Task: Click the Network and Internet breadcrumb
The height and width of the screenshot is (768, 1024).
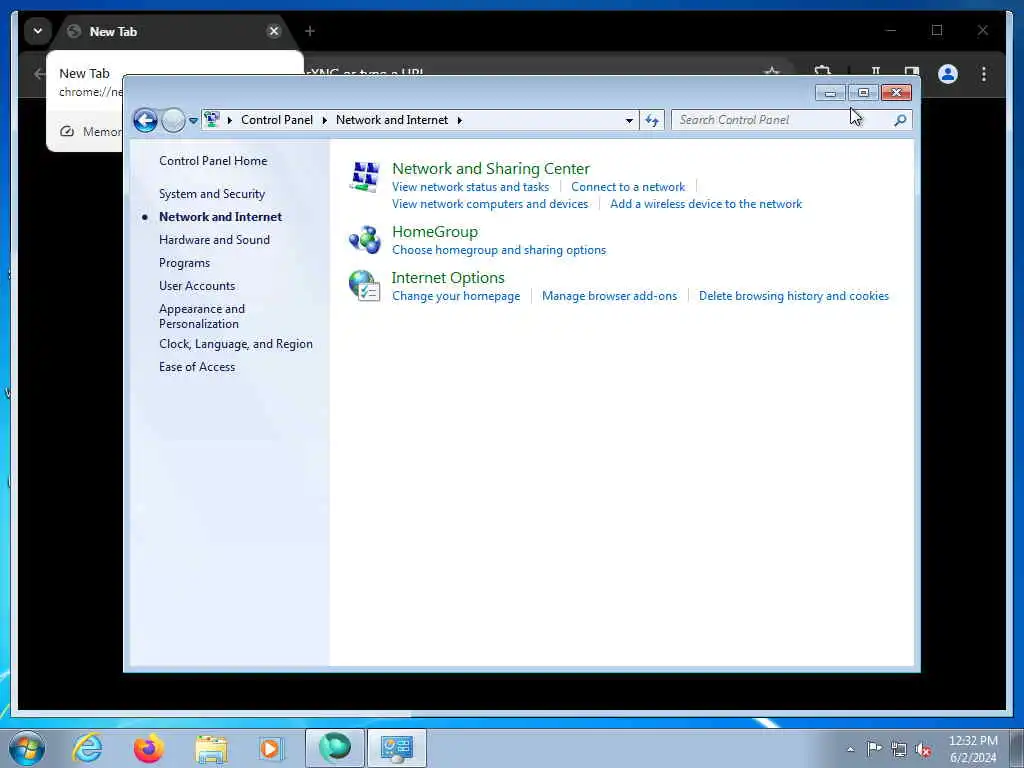Action: point(392,120)
